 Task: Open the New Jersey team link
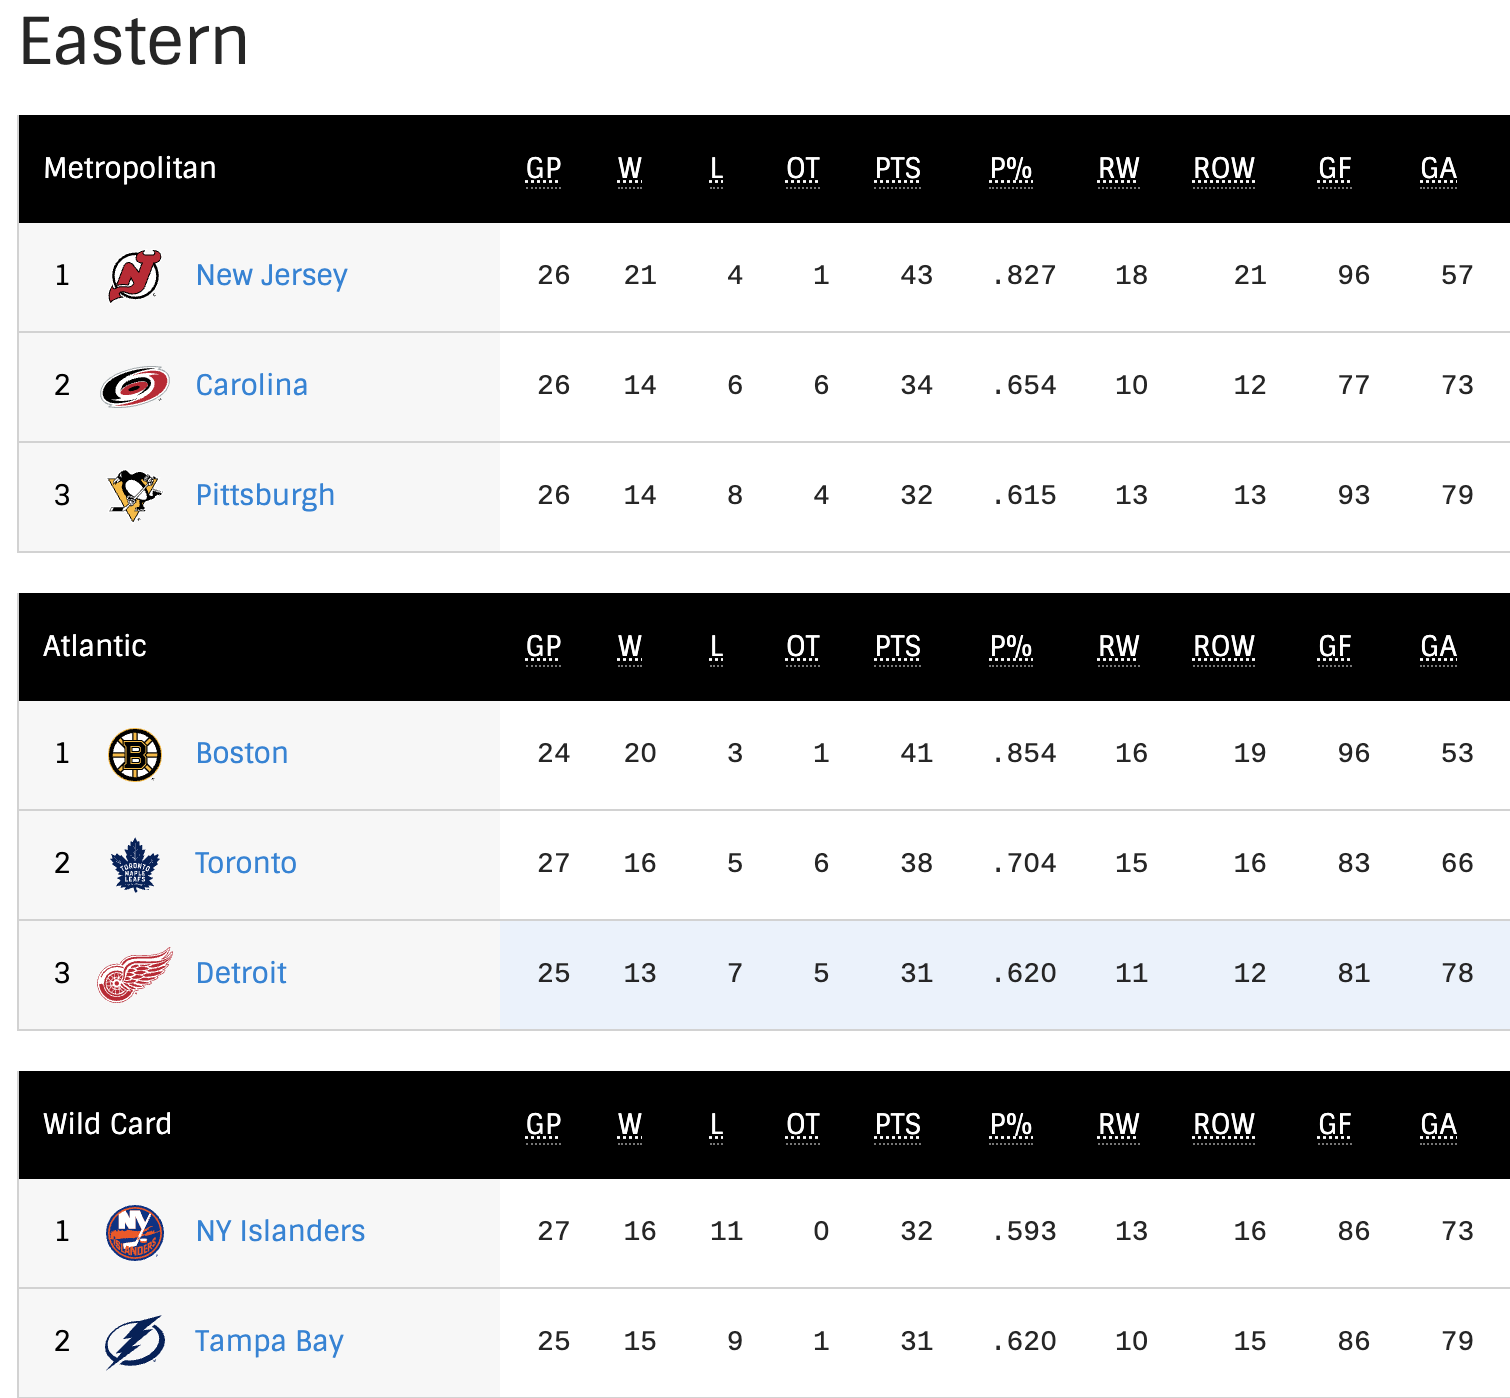(272, 275)
